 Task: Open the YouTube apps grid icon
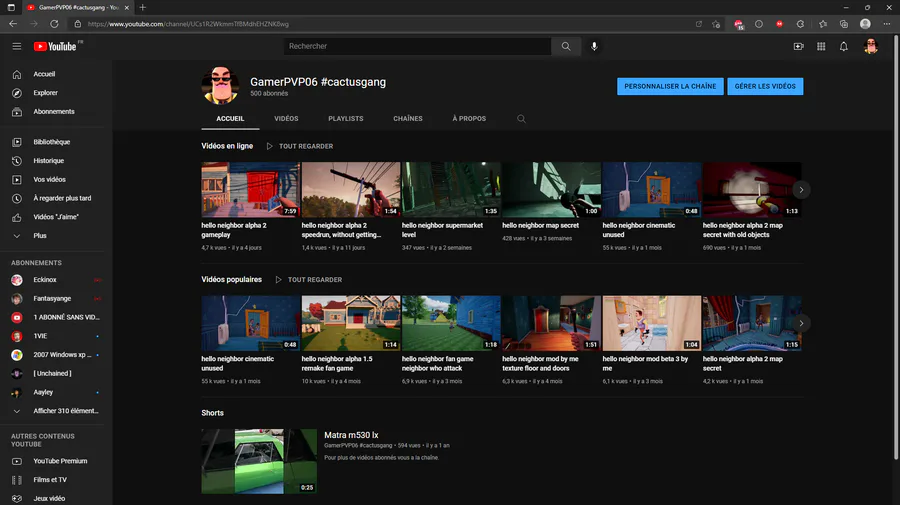tap(821, 46)
